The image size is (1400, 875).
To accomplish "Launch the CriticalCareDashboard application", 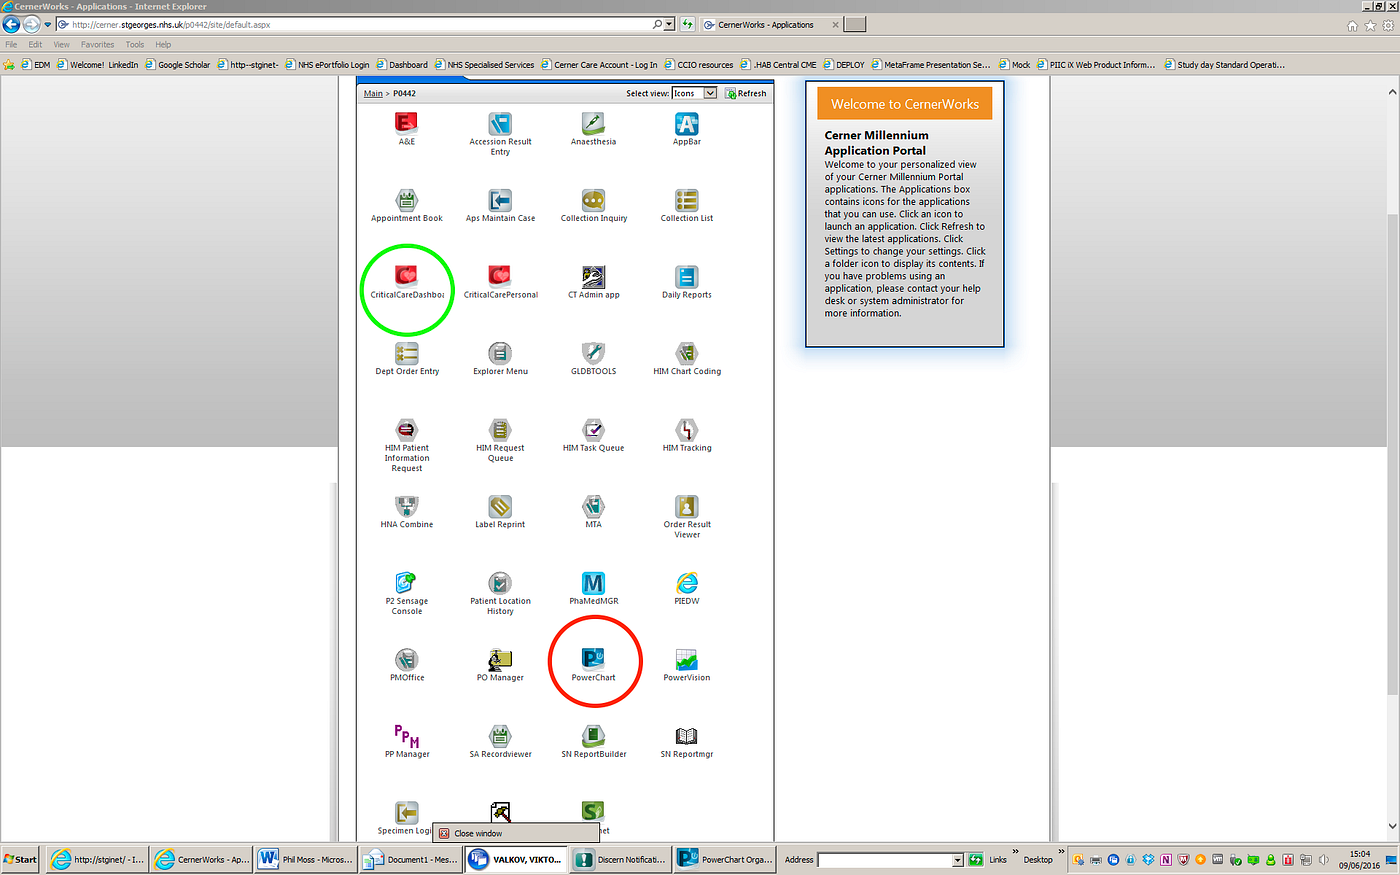I will [406, 277].
